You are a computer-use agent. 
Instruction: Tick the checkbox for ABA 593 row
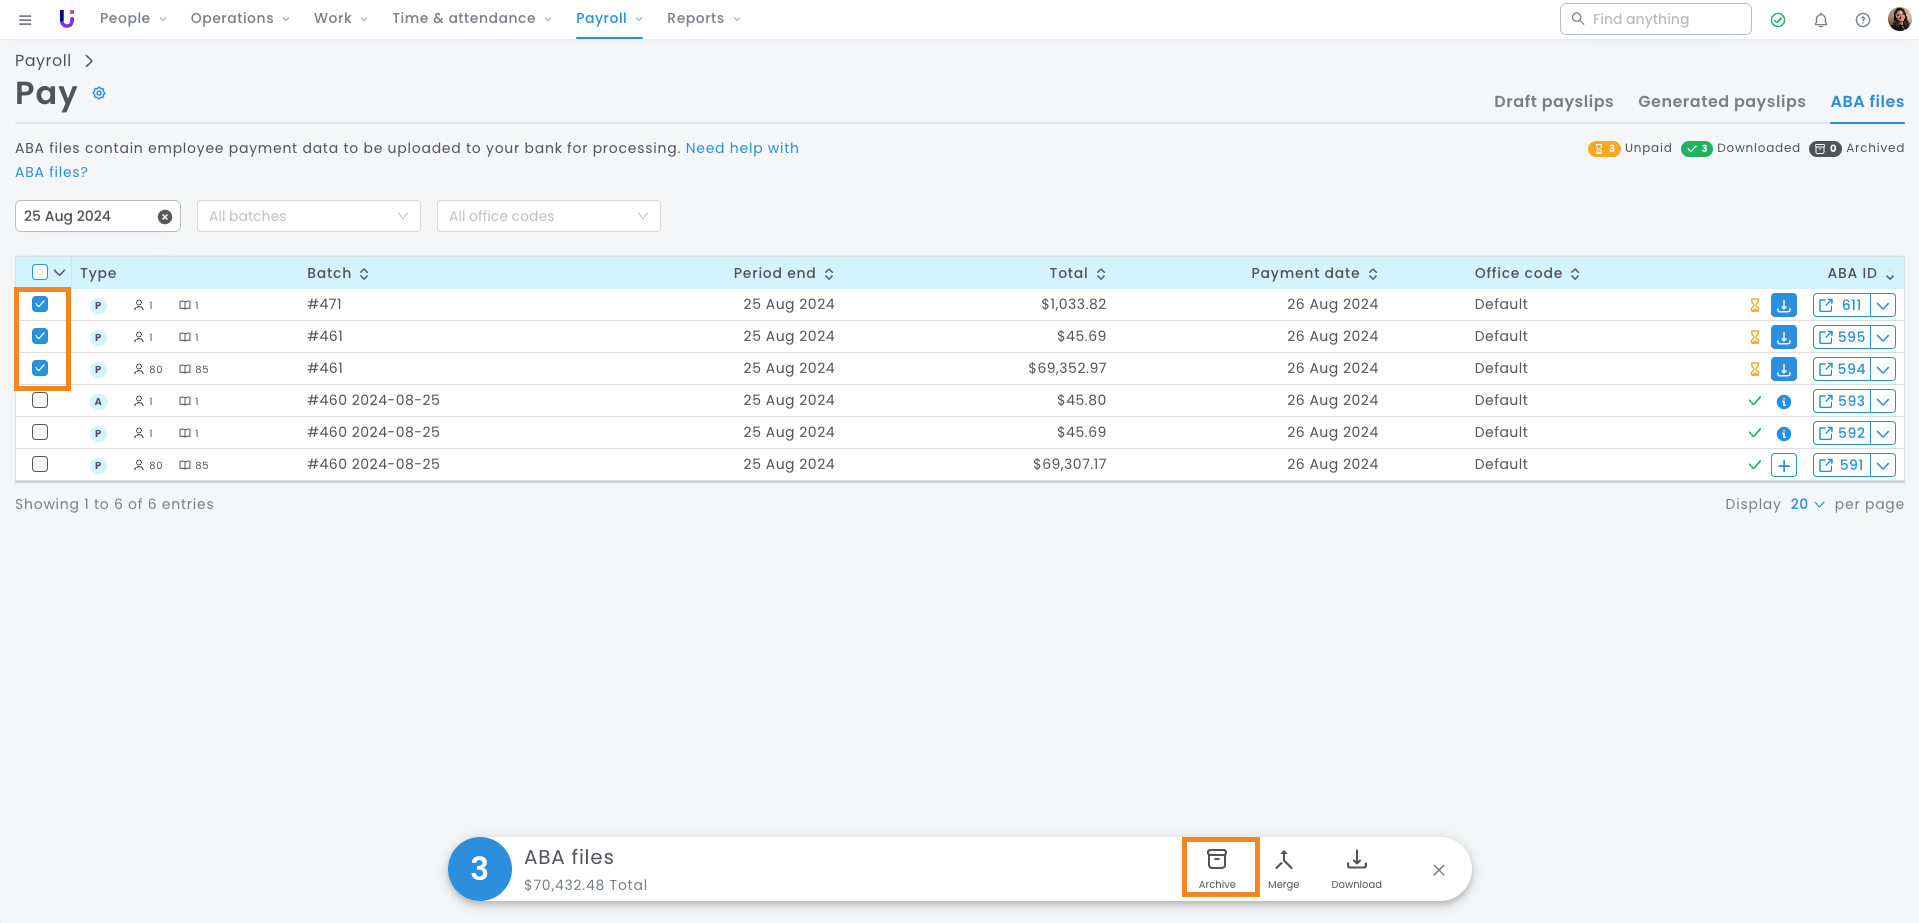tap(40, 400)
